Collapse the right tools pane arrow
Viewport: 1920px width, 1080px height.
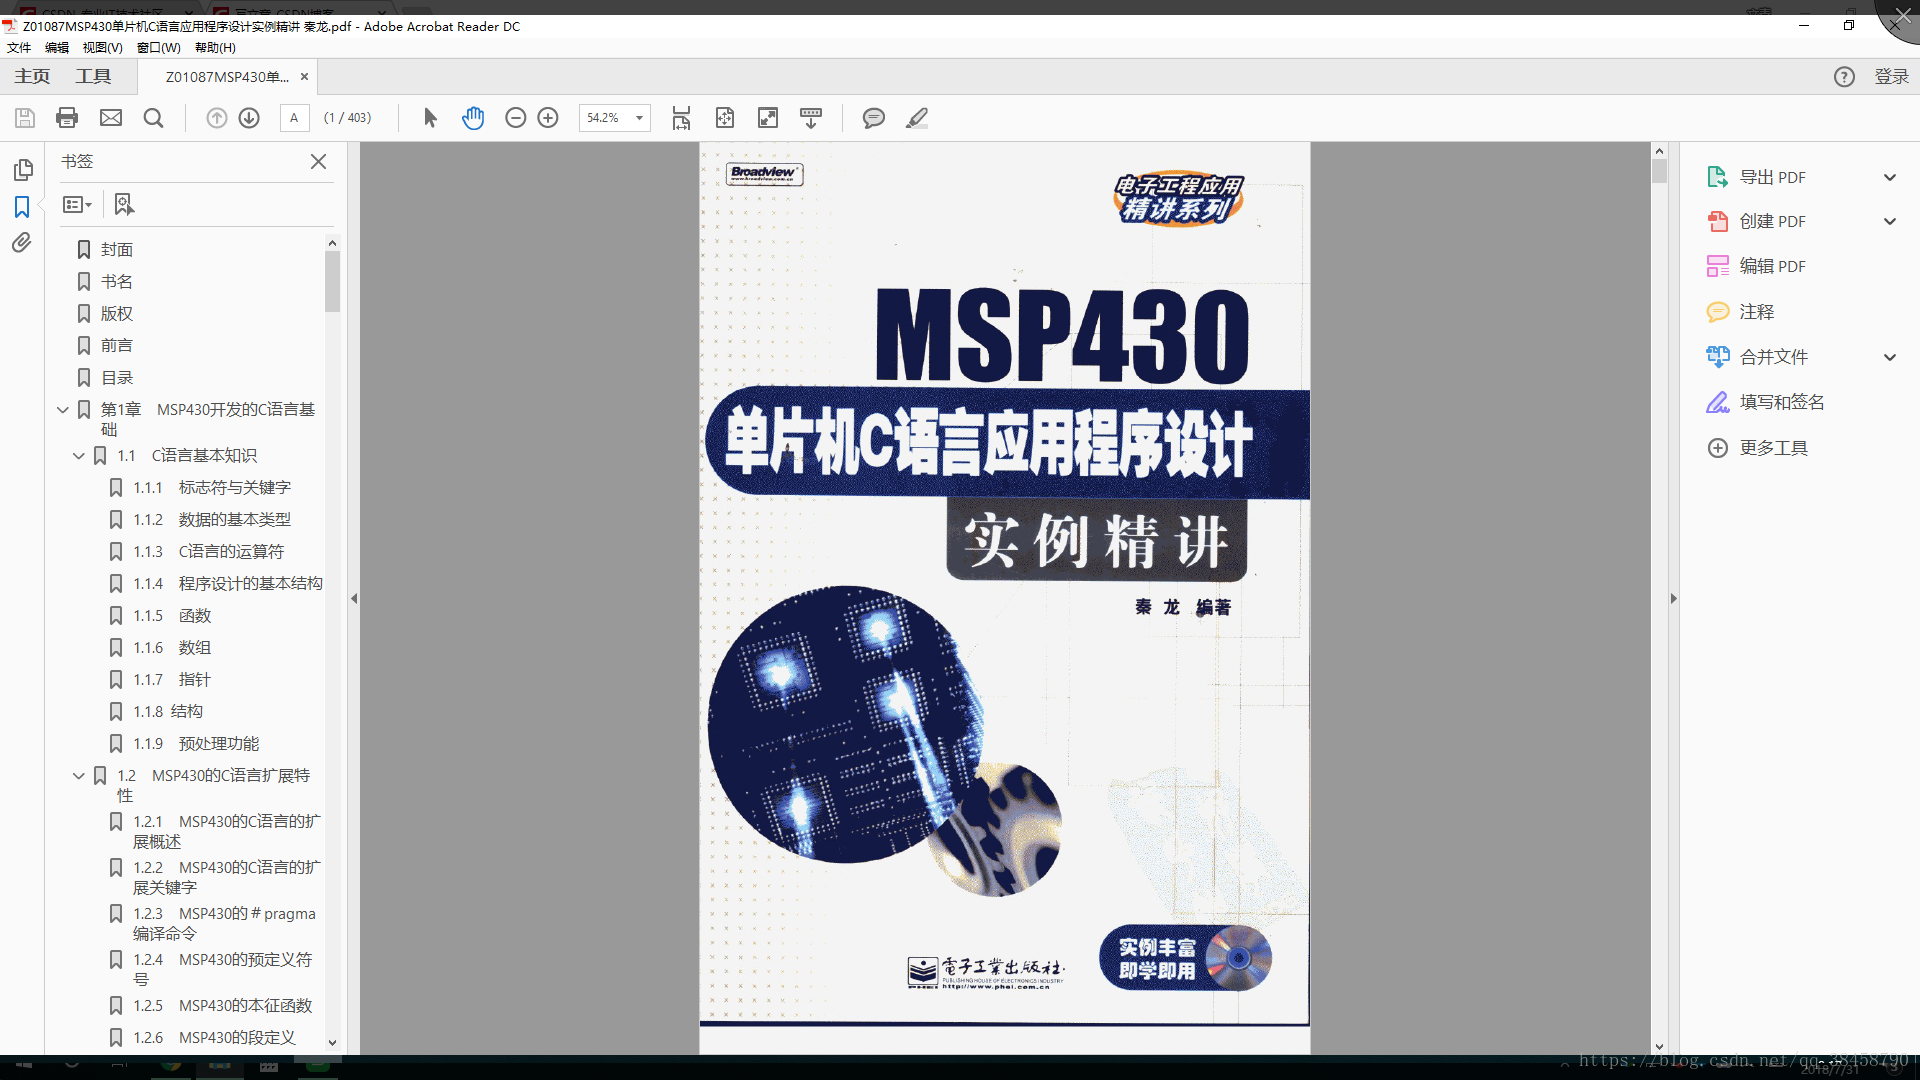1673,598
